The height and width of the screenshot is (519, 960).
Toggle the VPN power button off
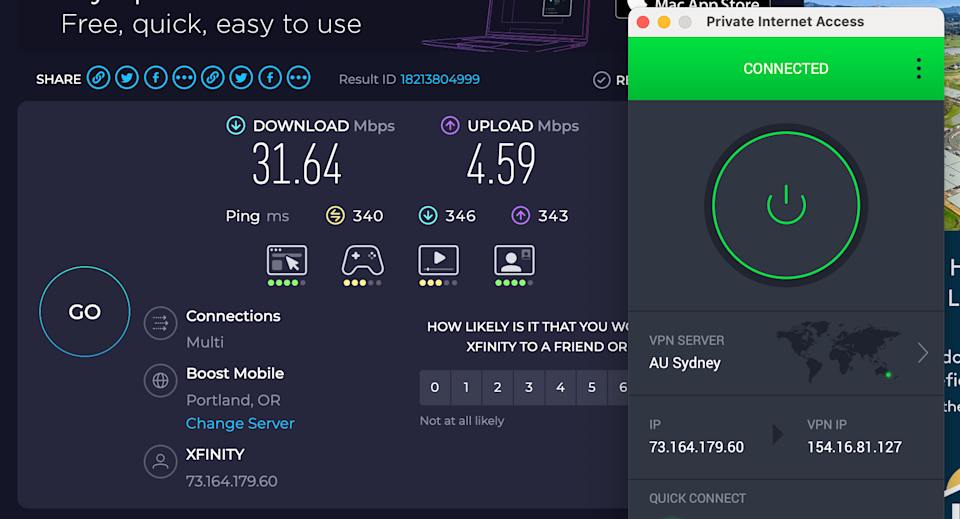[x=786, y=204]
